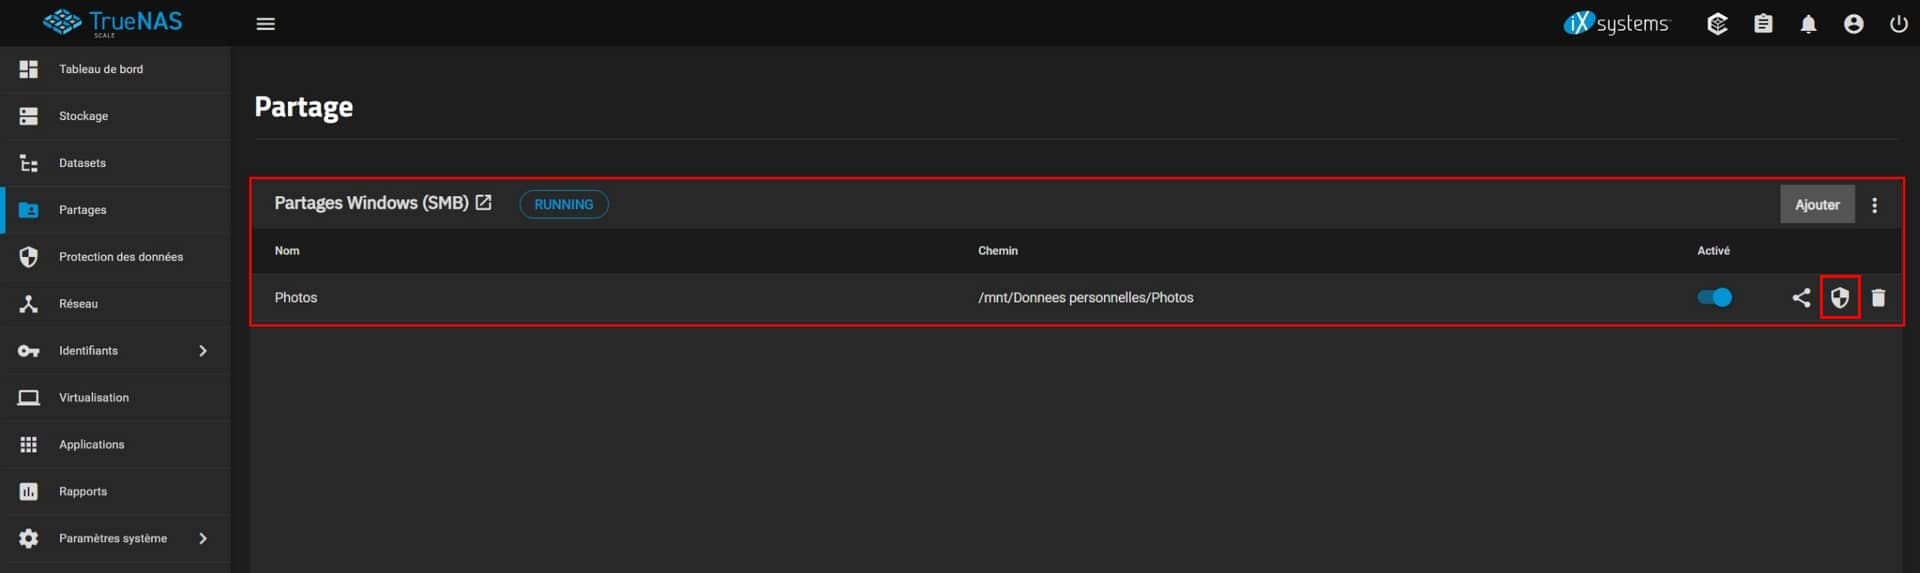Click the RUNNING service status badge
The width and height of the screenshot is (1920, 573).
pos(563,205)
